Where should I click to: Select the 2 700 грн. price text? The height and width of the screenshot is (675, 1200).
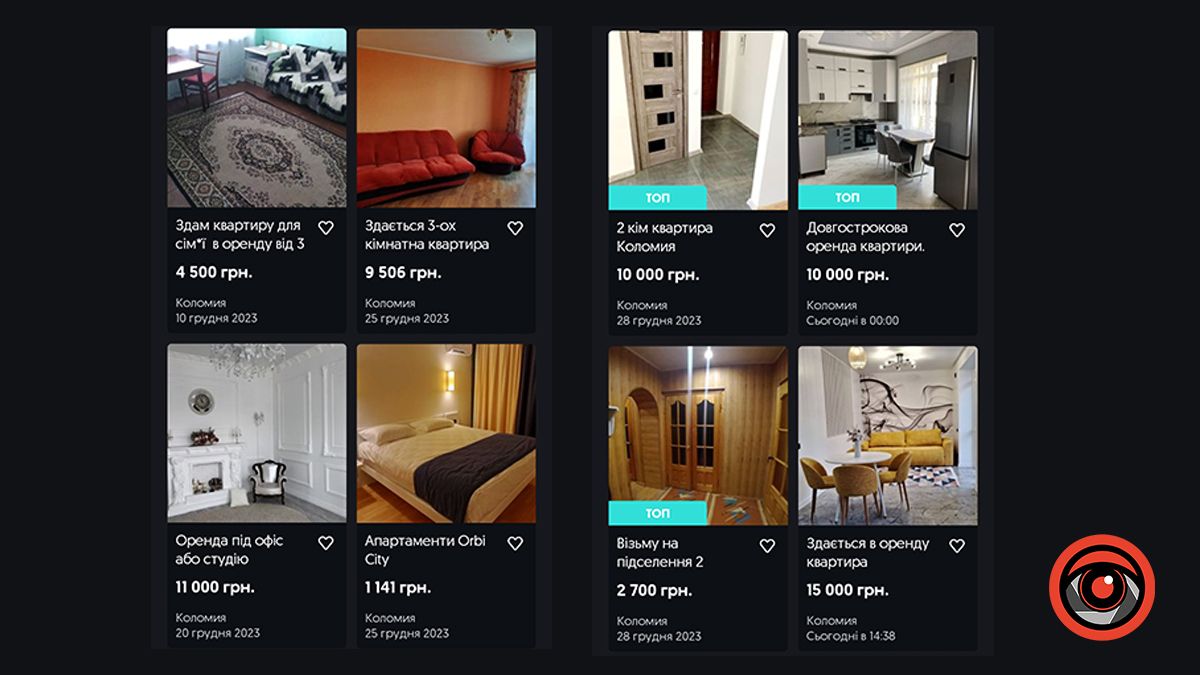(657, 590)
